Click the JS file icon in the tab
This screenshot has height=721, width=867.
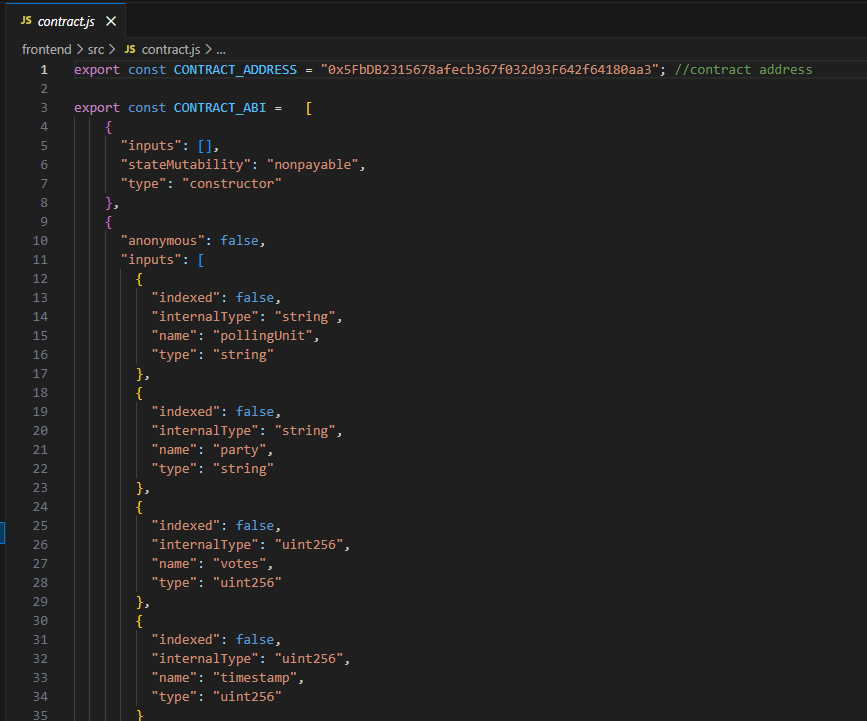[26, 20]
